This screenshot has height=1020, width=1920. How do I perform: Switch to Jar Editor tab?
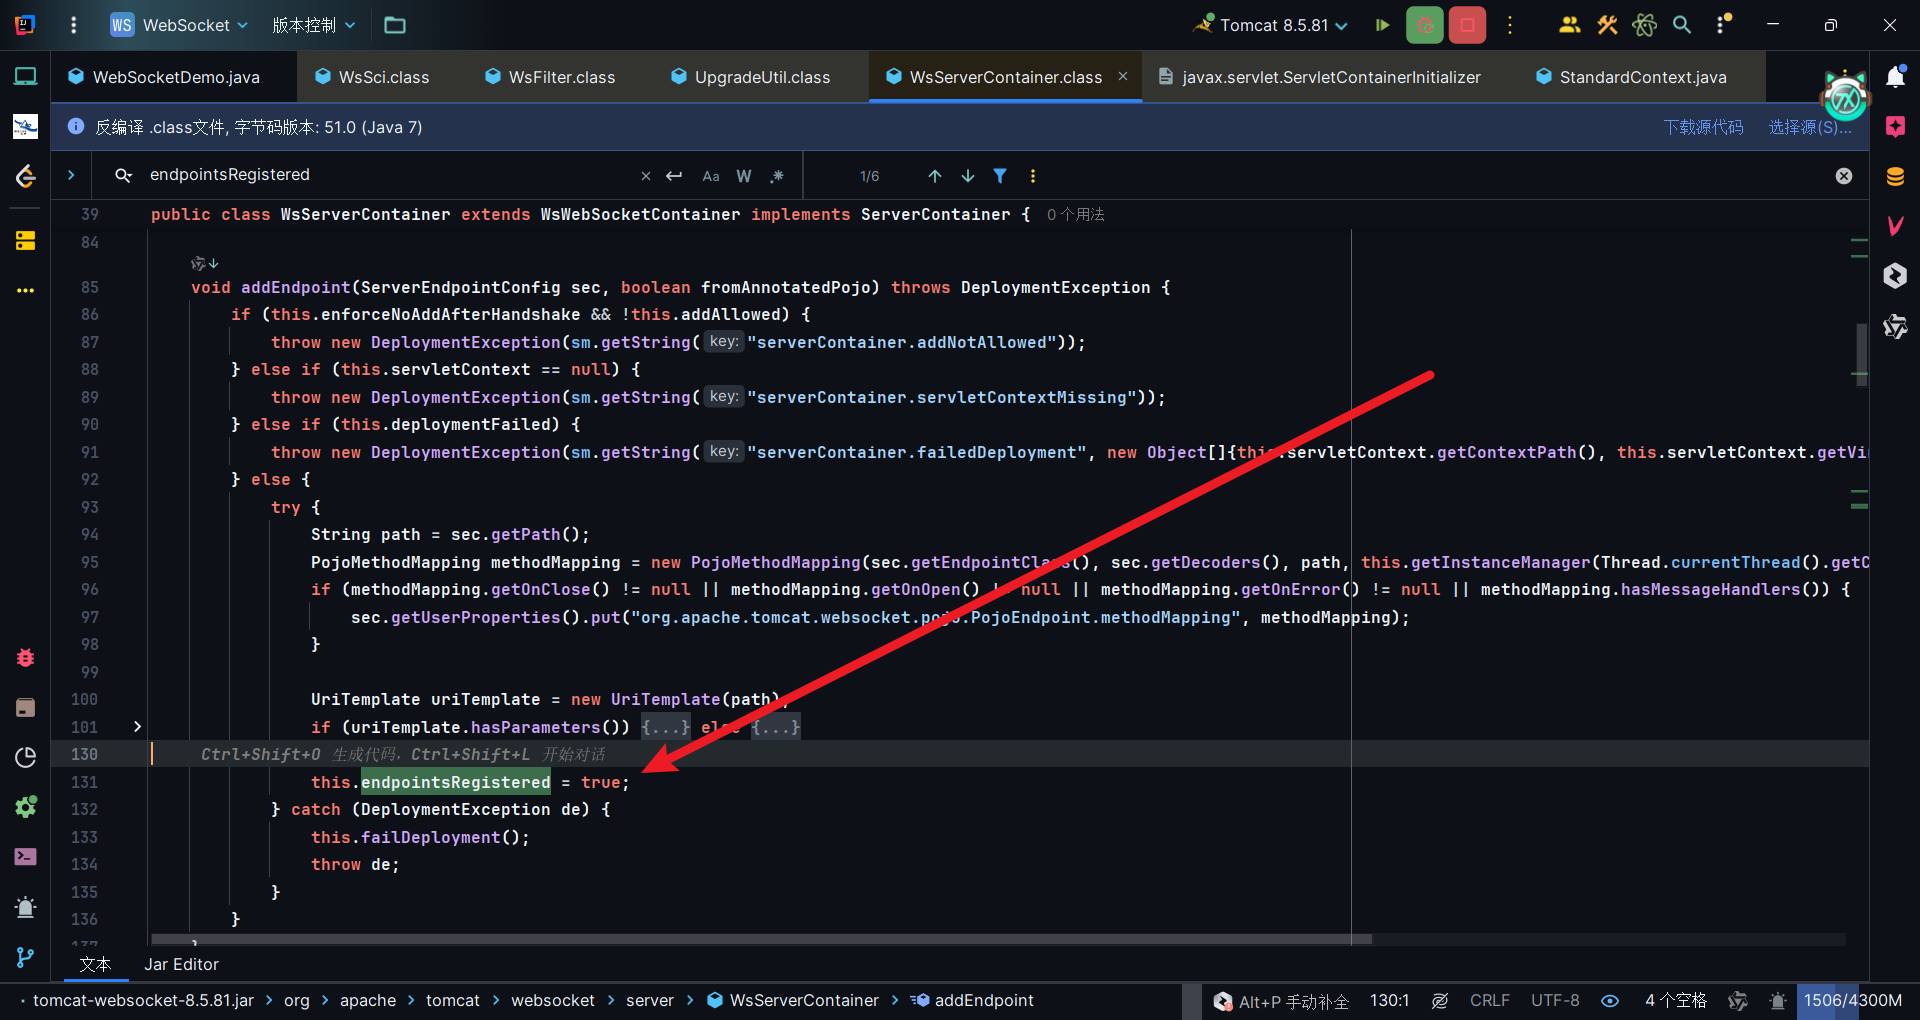181,964
